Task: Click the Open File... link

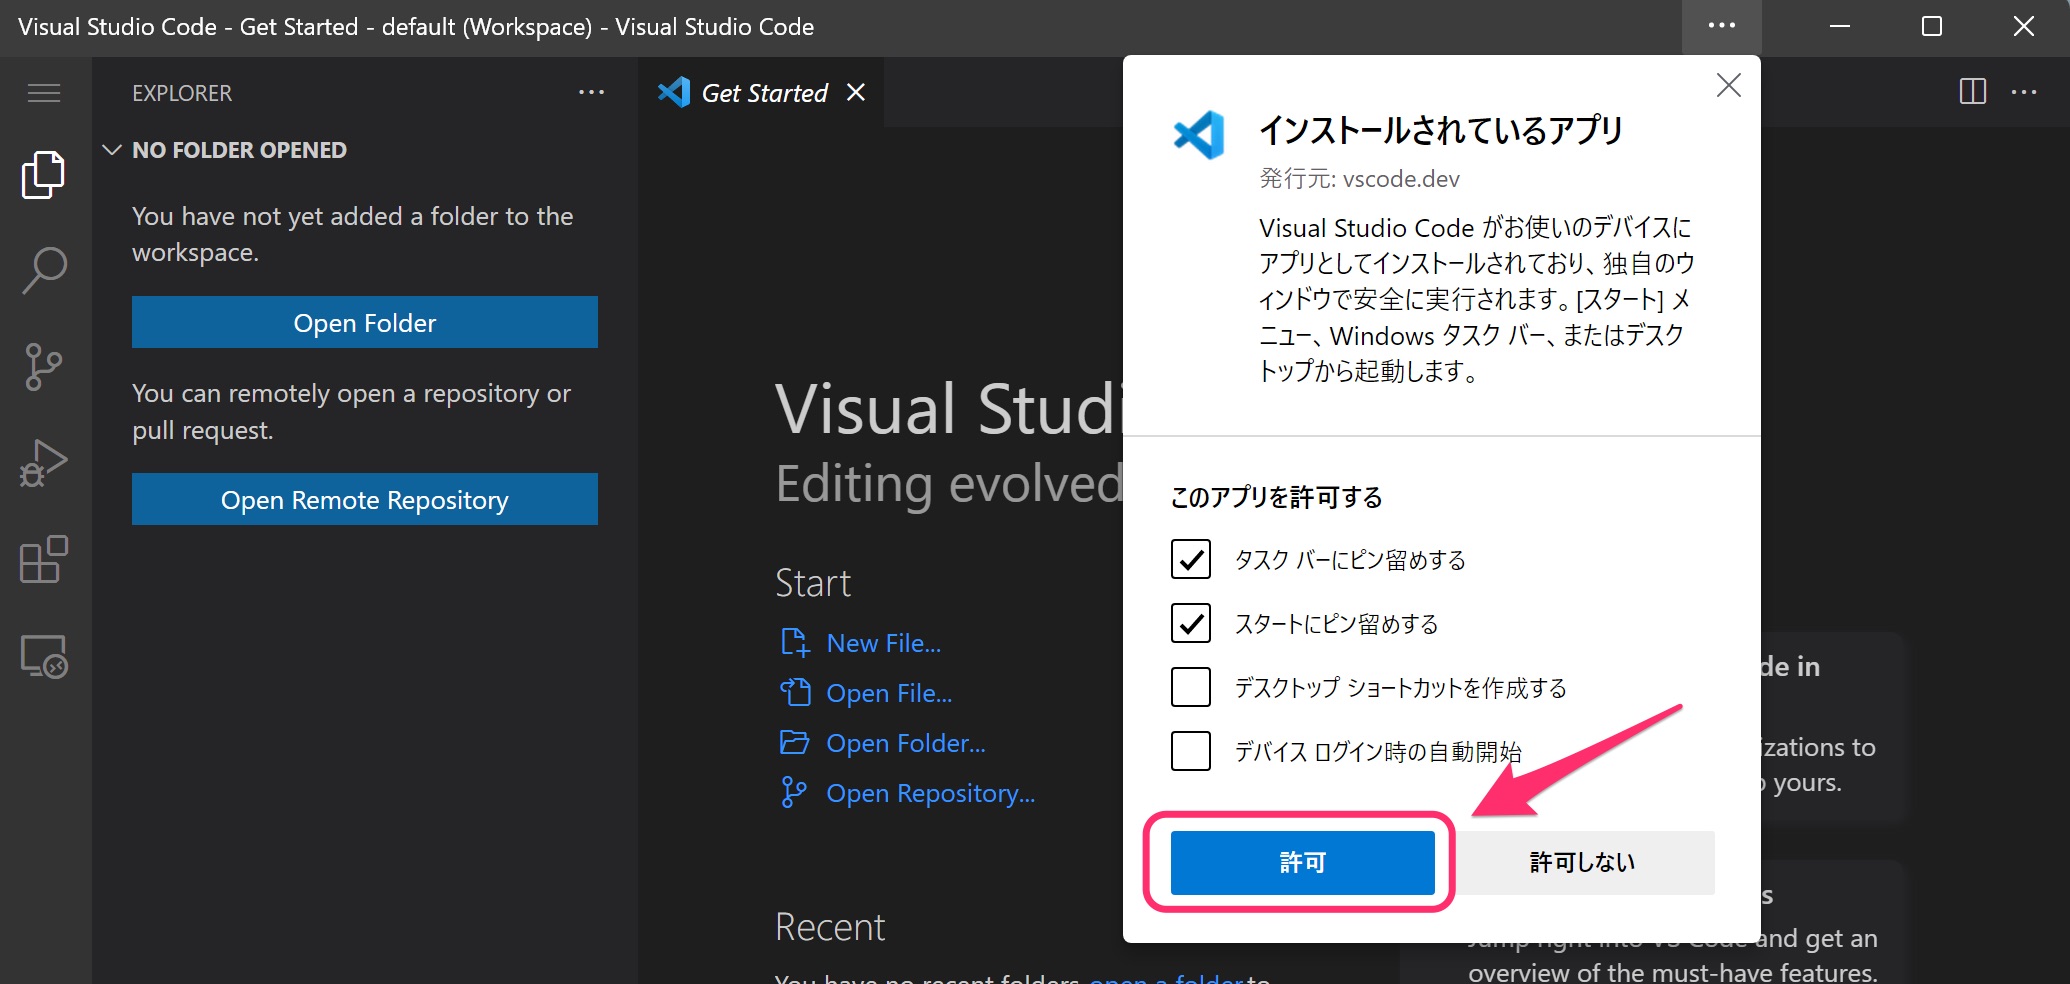Action: 889,693
